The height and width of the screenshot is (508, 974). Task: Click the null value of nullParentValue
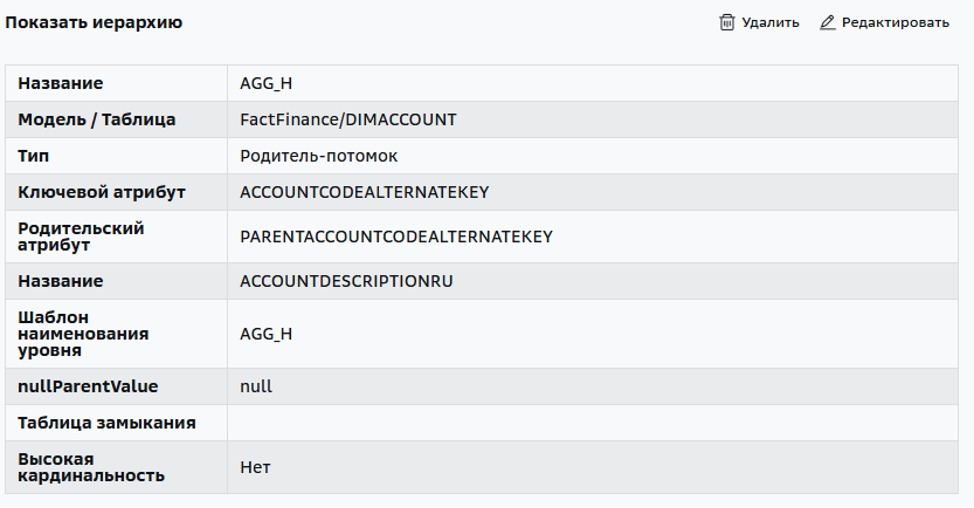click(x=256, y=386)
